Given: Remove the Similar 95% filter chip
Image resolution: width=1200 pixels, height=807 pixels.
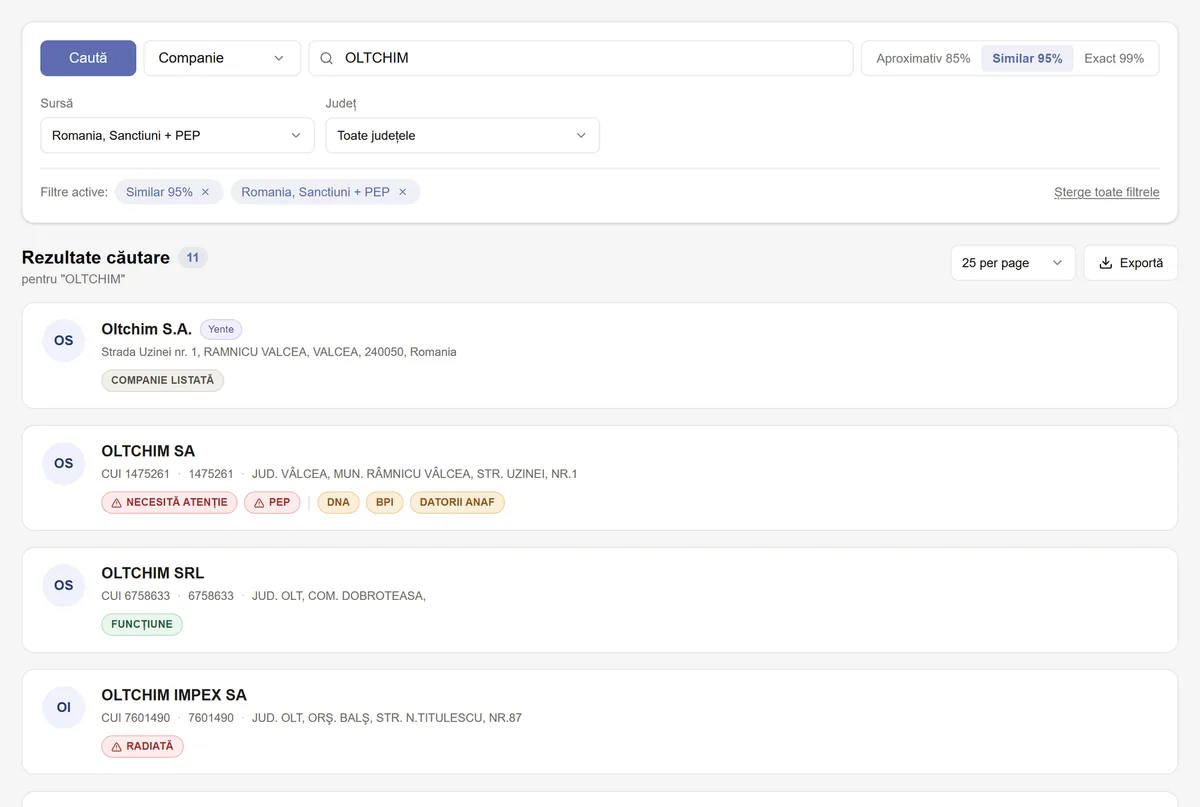Looking at the screenshot, I should [205, 192].
